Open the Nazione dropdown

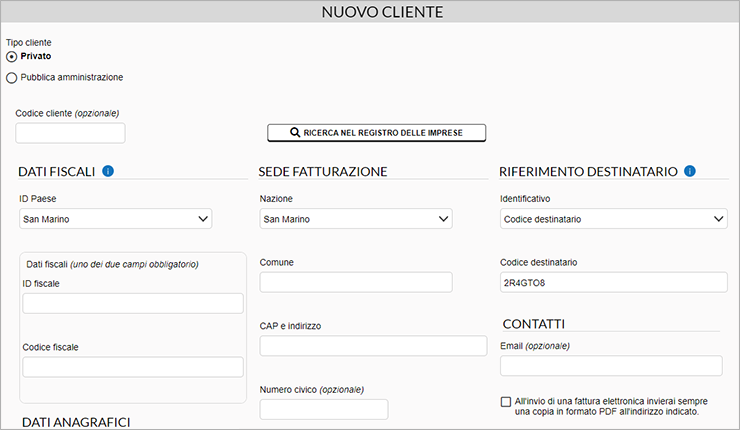click(356, 219)
